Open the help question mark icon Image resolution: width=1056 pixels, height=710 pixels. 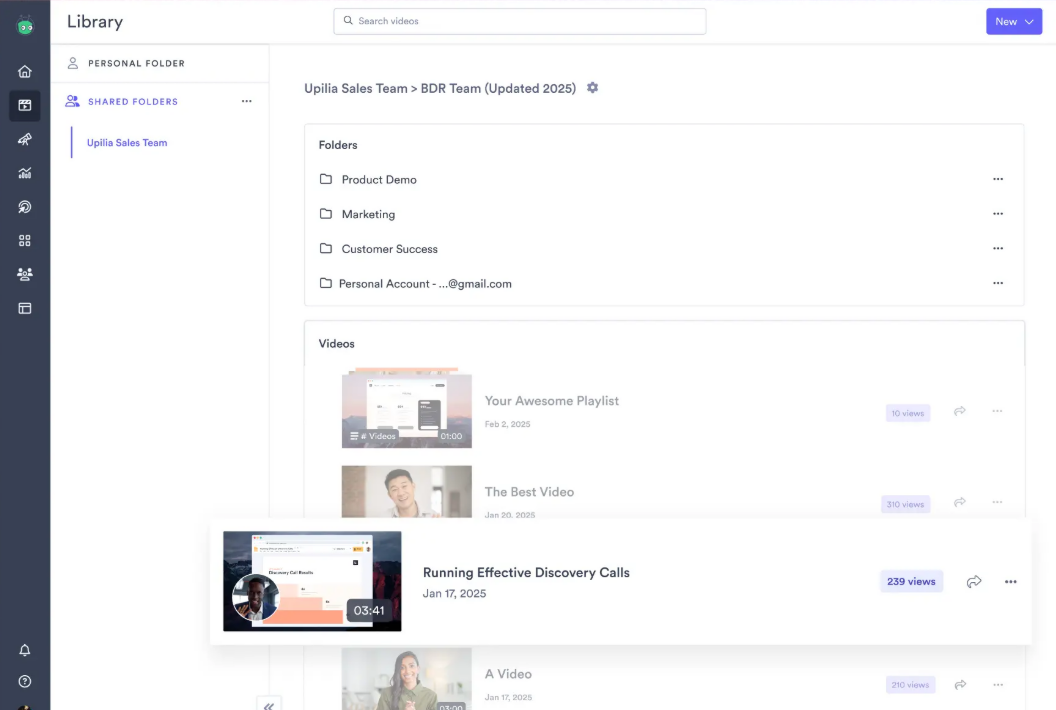pyautogui.click(x=25, y=681)
